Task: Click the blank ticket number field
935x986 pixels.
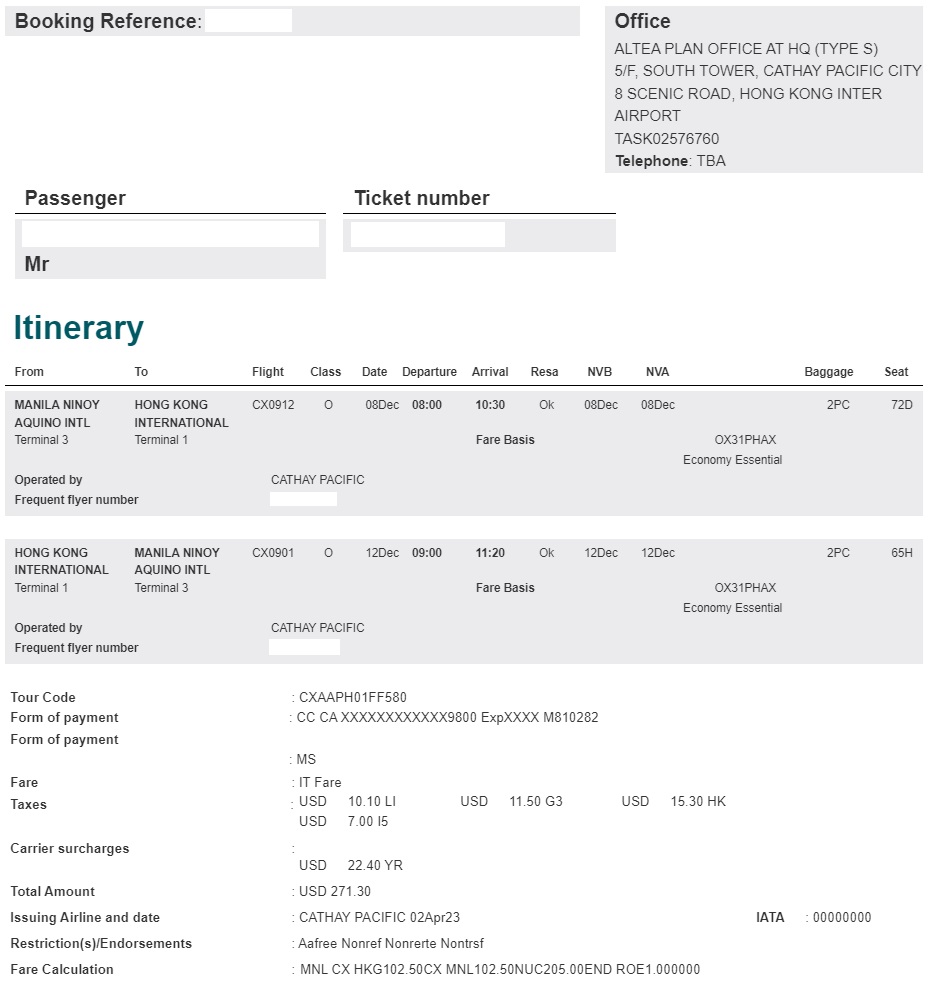Action: point(427,235)
